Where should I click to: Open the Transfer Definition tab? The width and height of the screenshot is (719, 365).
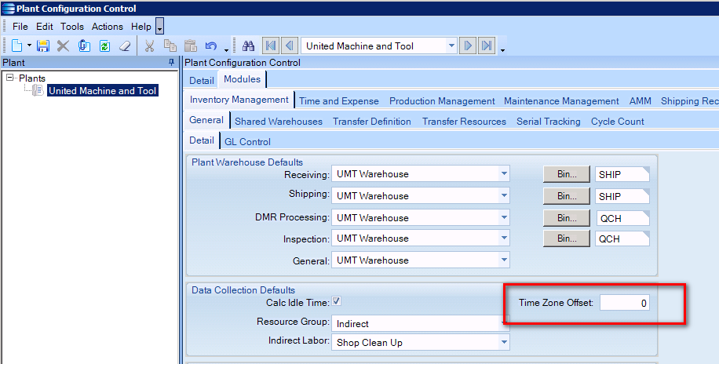click(372, 122)
